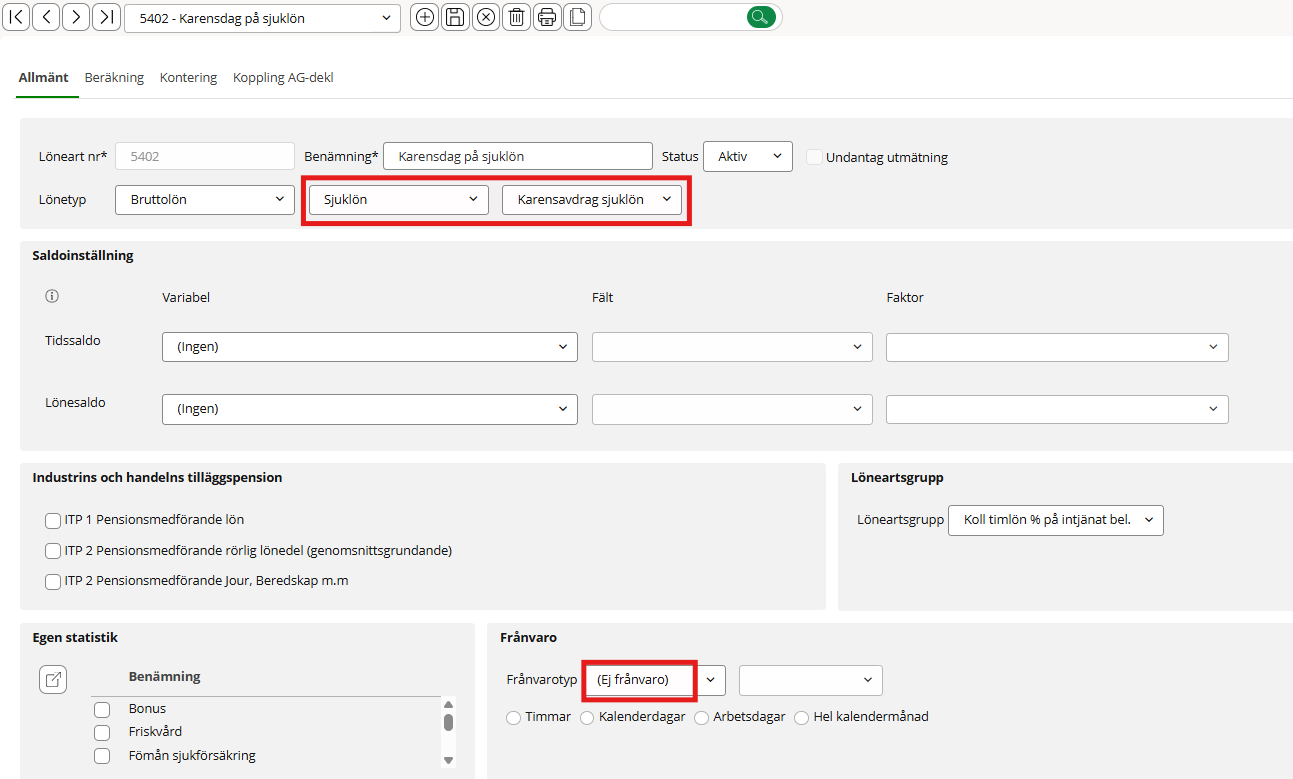Open the Kontering tab

(x=188, y=78)
